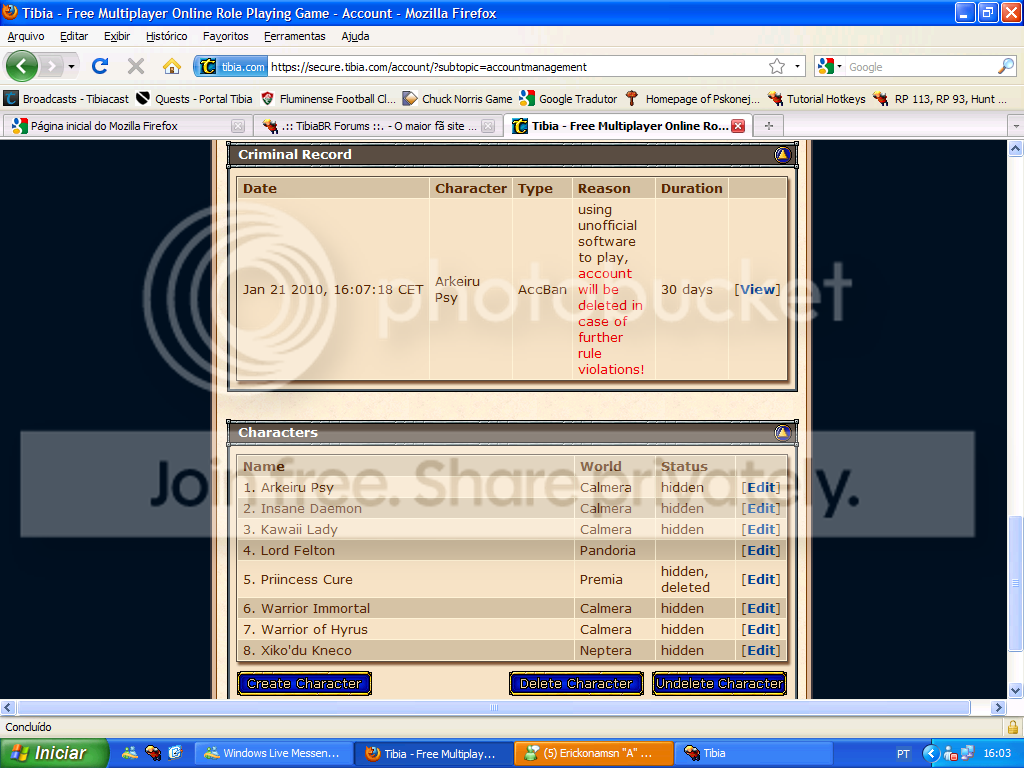Screen dimensions: 1024x768
Task: Go to the browser home page icon
Action: tap(172, 67)
